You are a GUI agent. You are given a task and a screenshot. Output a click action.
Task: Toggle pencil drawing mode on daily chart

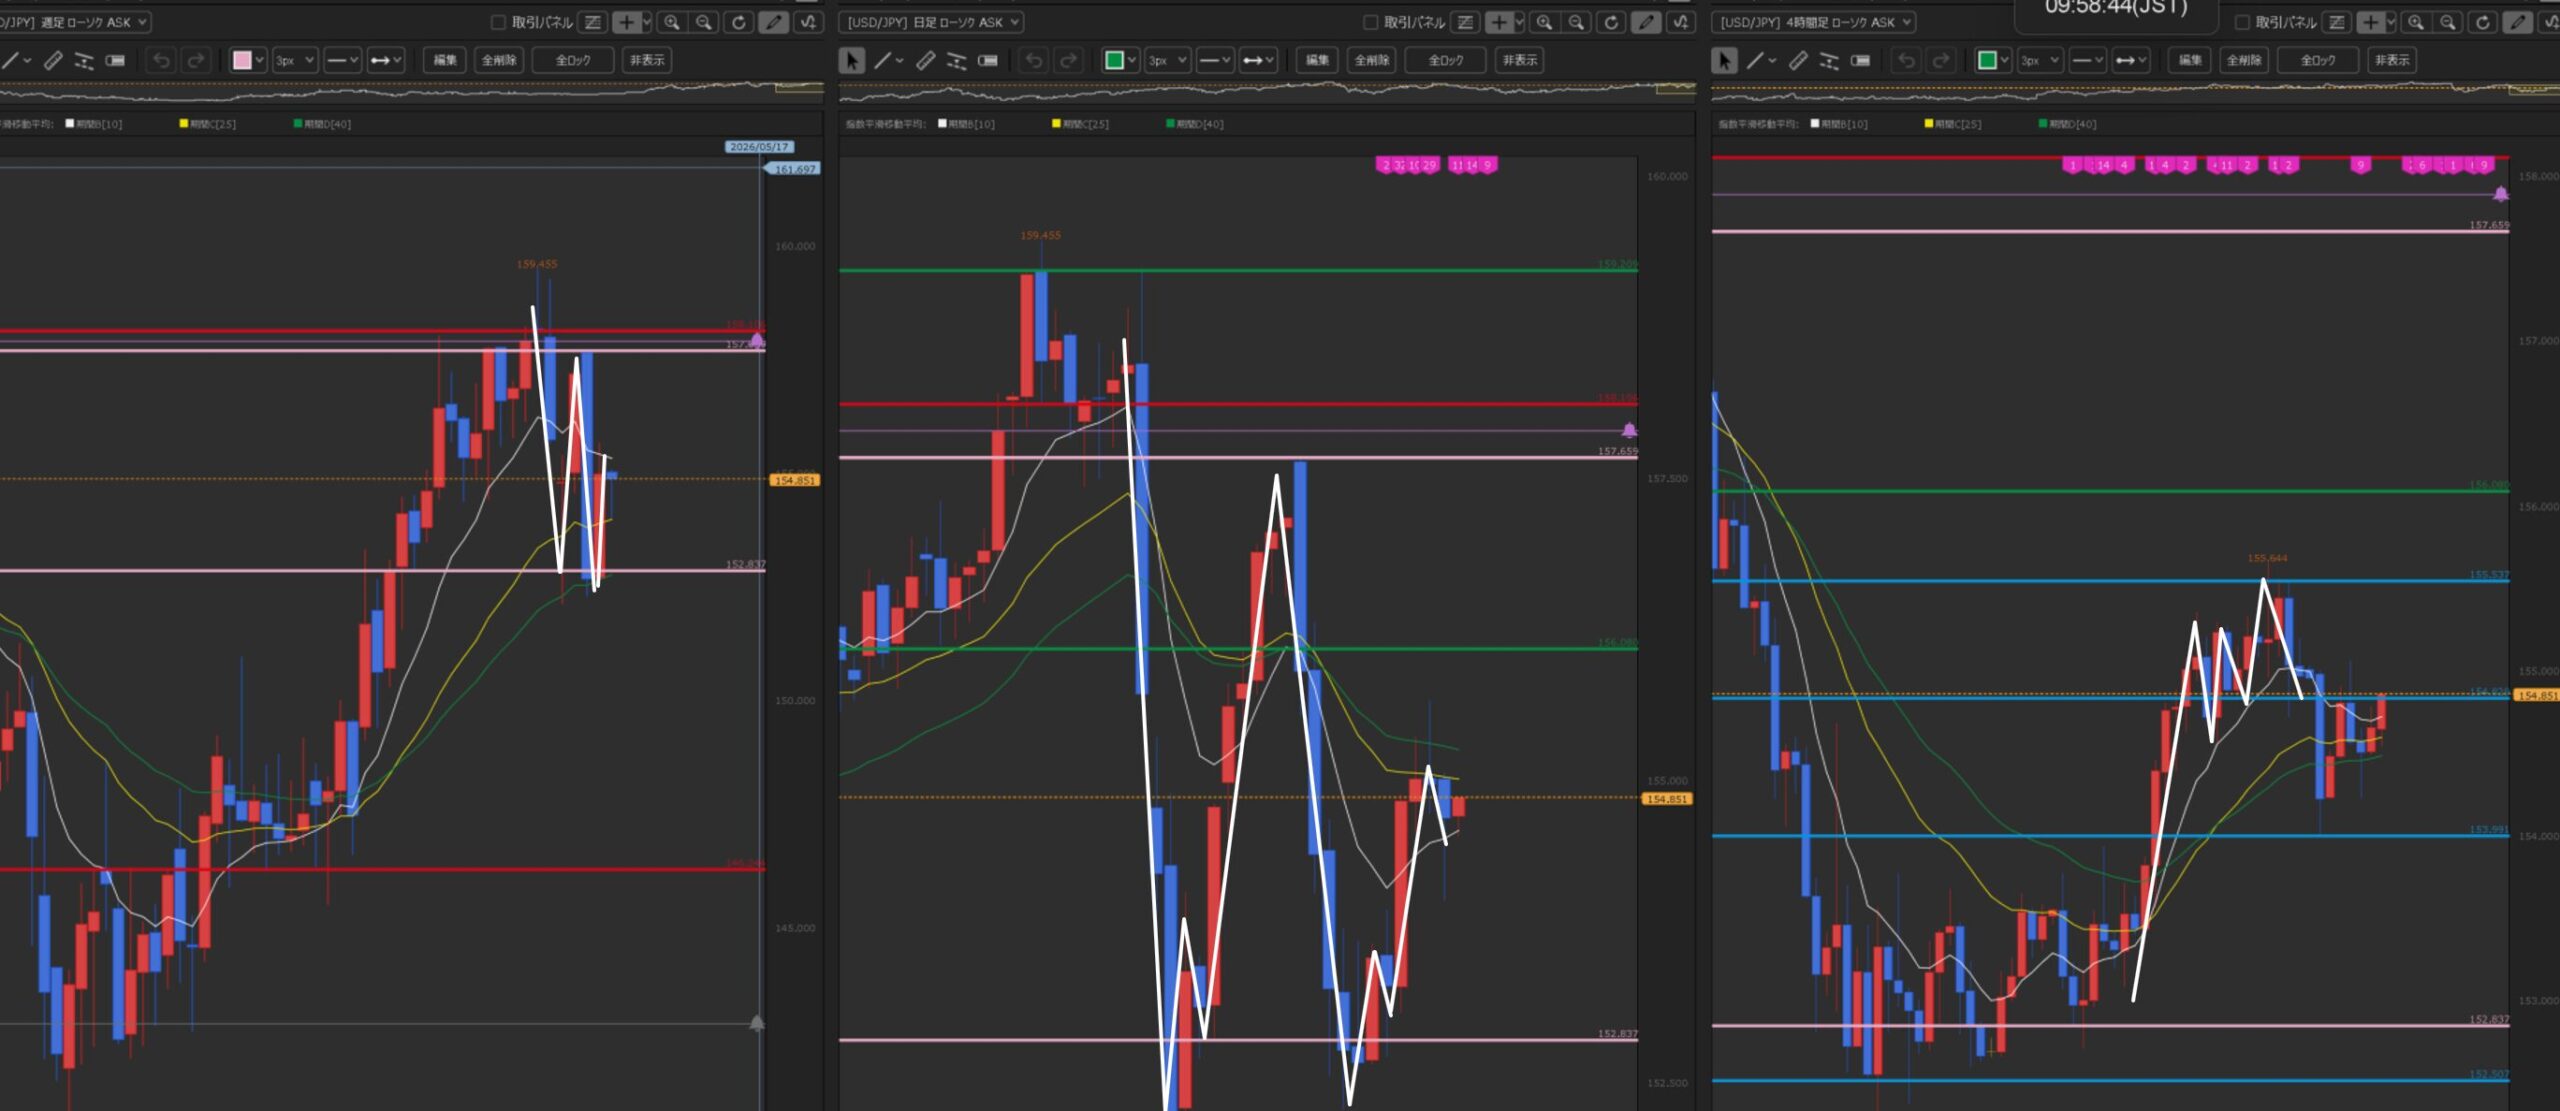(x=1645, y=22)
